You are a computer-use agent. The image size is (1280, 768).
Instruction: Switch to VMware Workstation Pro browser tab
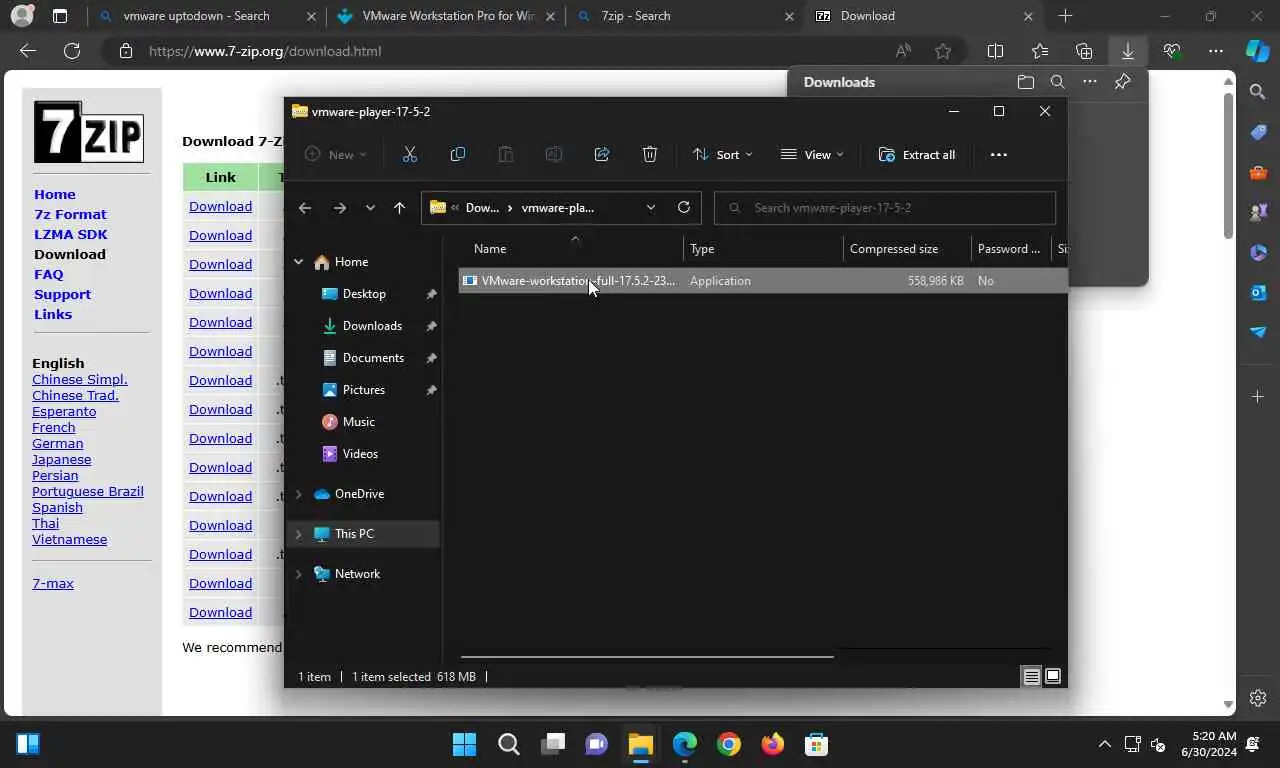click(446, 16)
